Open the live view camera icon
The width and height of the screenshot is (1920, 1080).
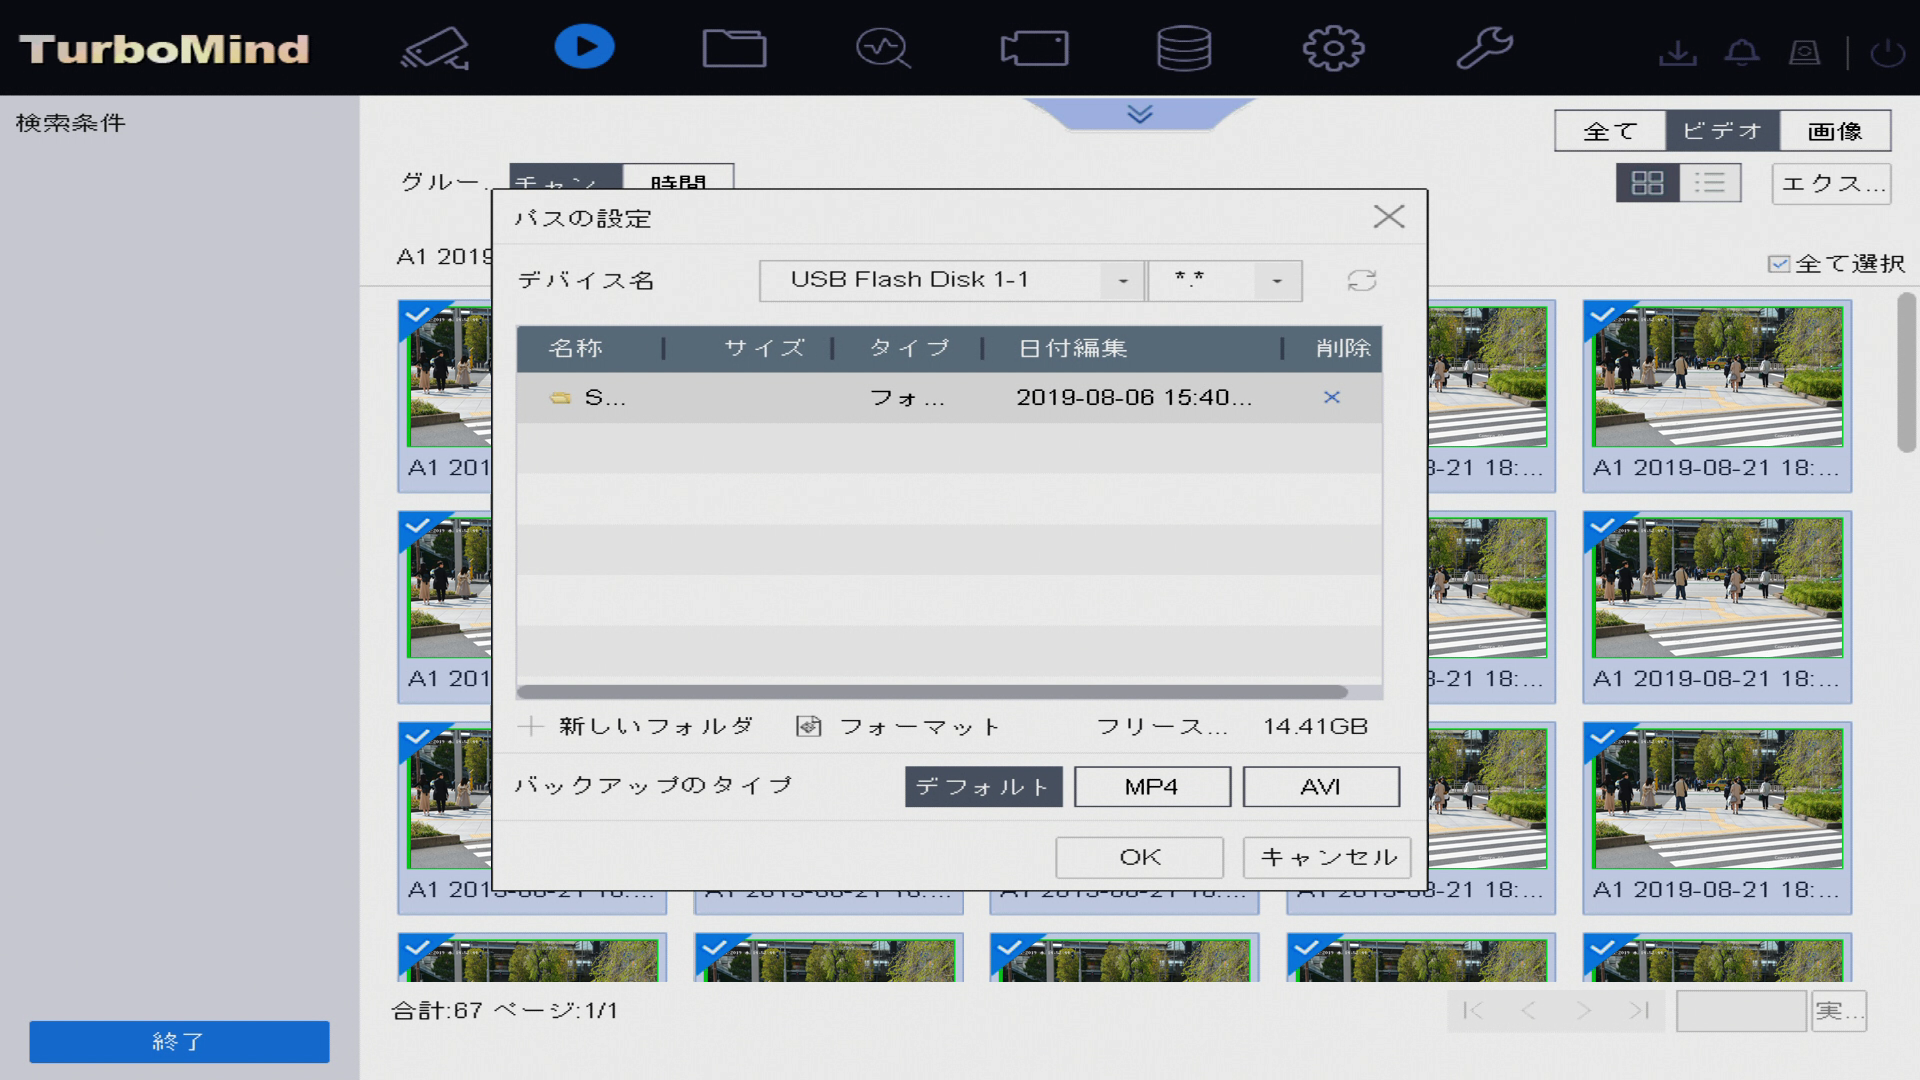(x=436, y=48)
